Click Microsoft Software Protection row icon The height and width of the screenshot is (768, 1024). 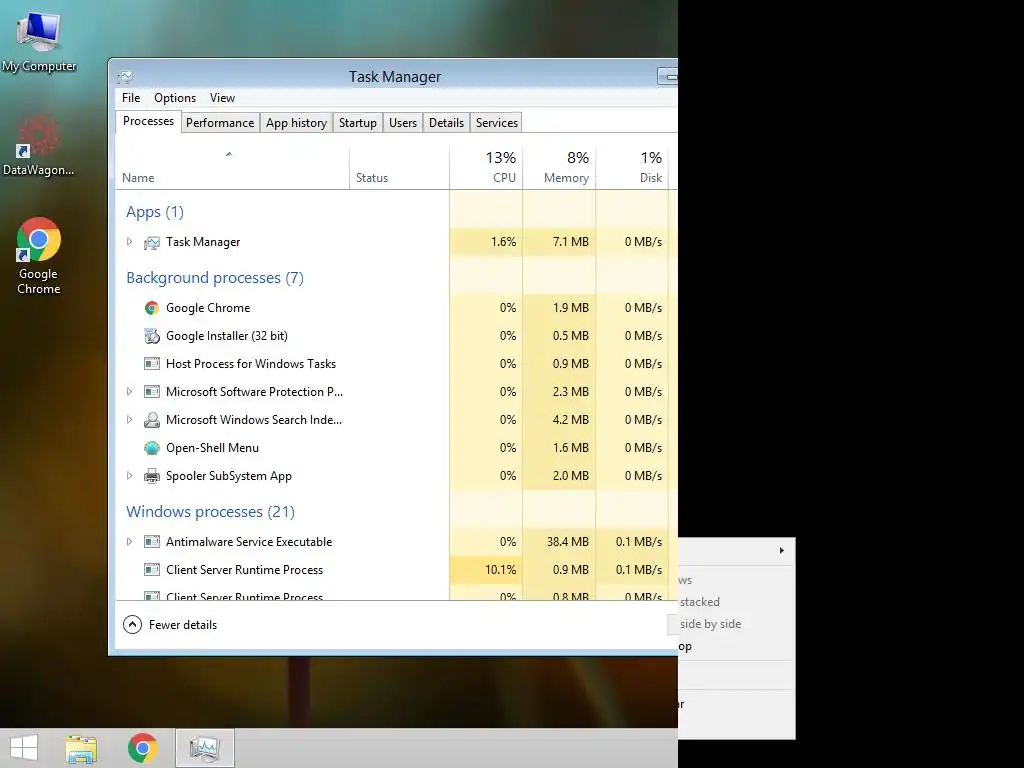[x=152, y=392]
